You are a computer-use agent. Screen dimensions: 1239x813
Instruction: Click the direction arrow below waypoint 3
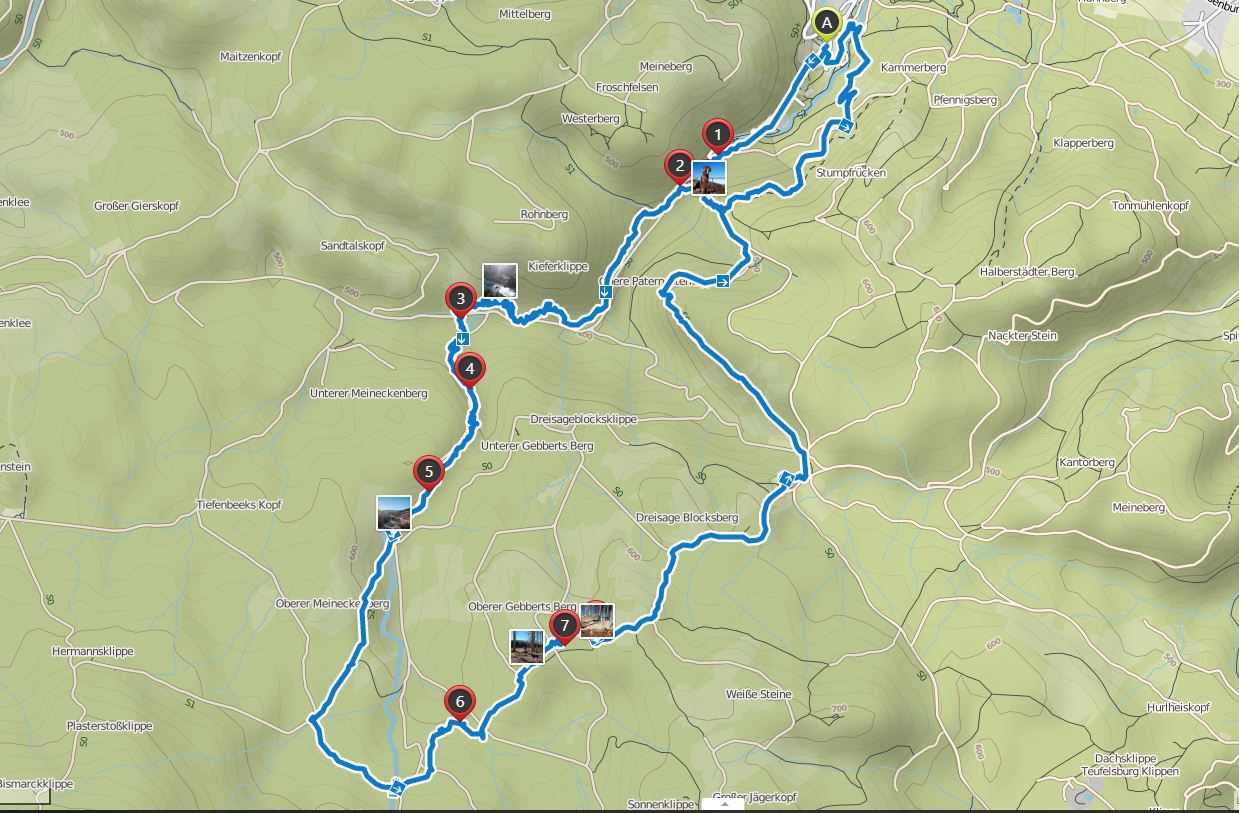(462, 340)
